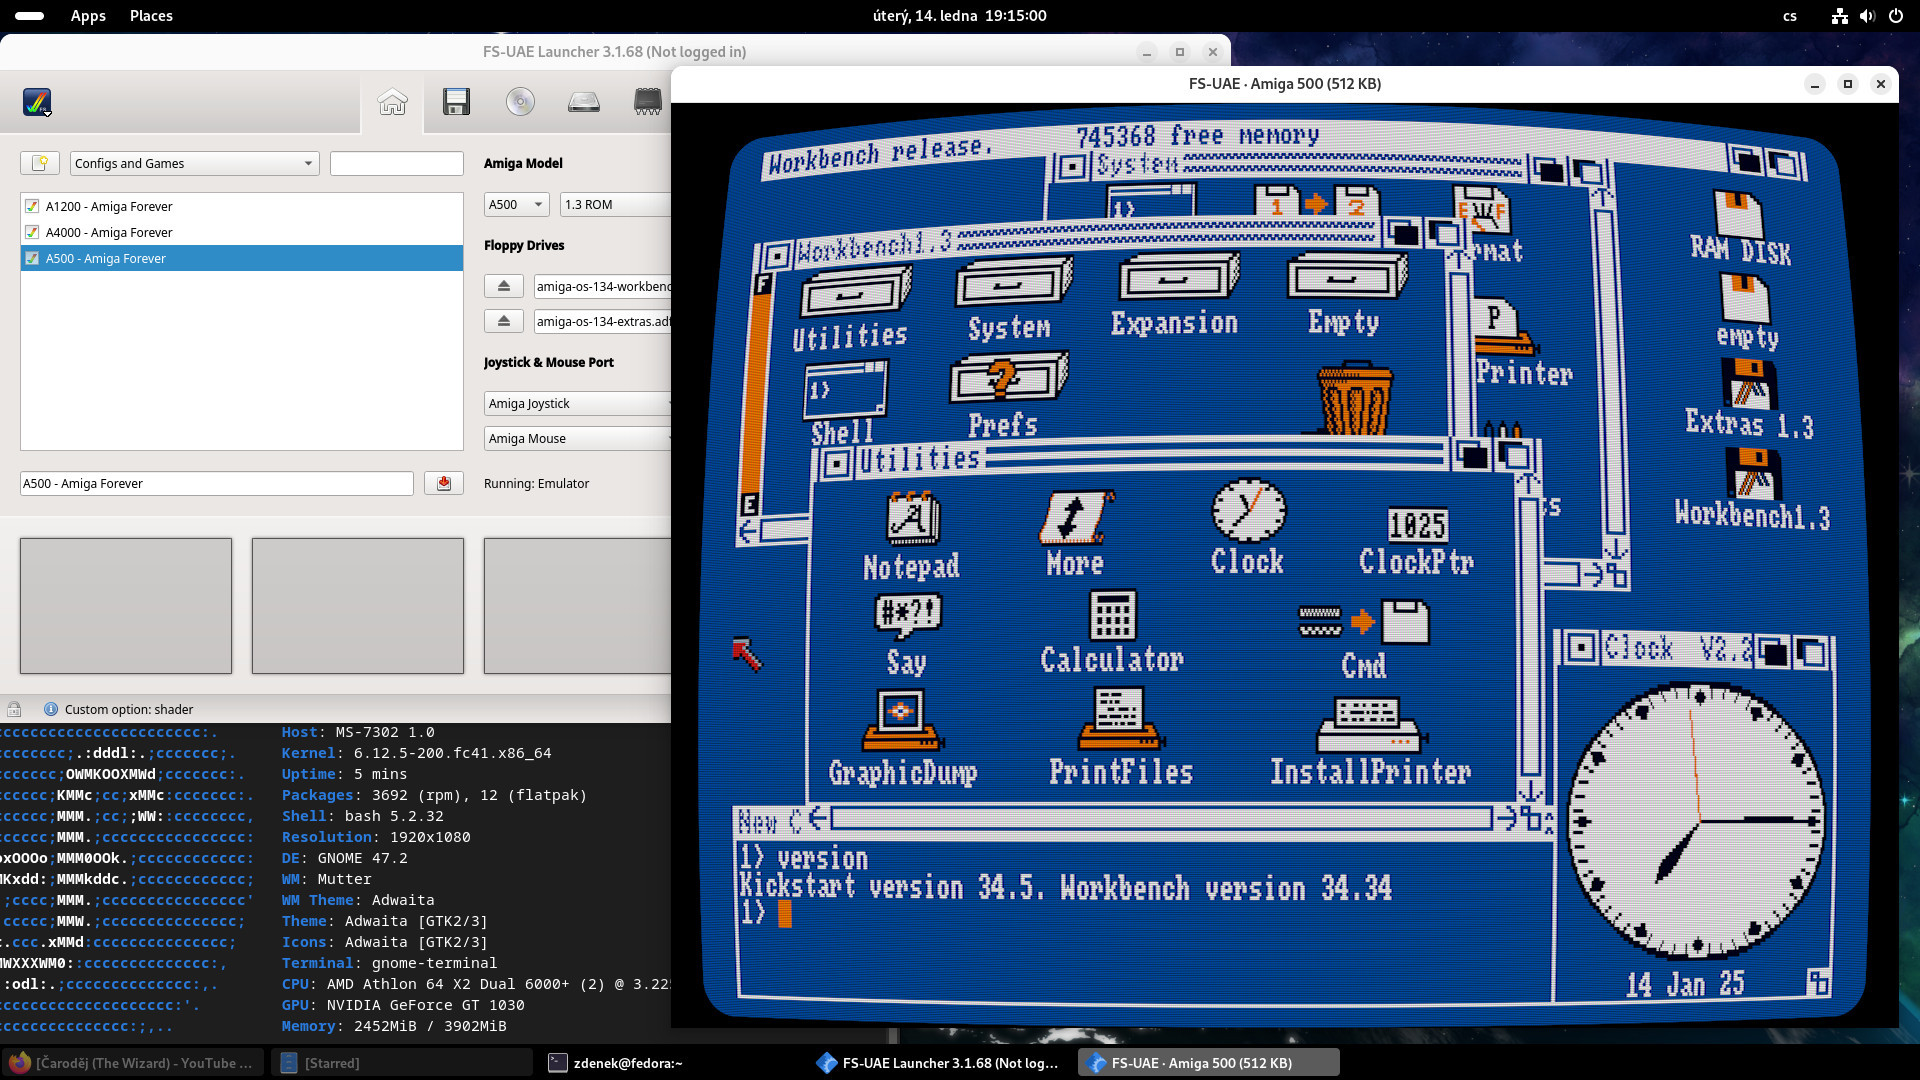Expand the 1.3 ROM model variant dropdown
Screen dimensions: 1920x1080
coord(615,204)
